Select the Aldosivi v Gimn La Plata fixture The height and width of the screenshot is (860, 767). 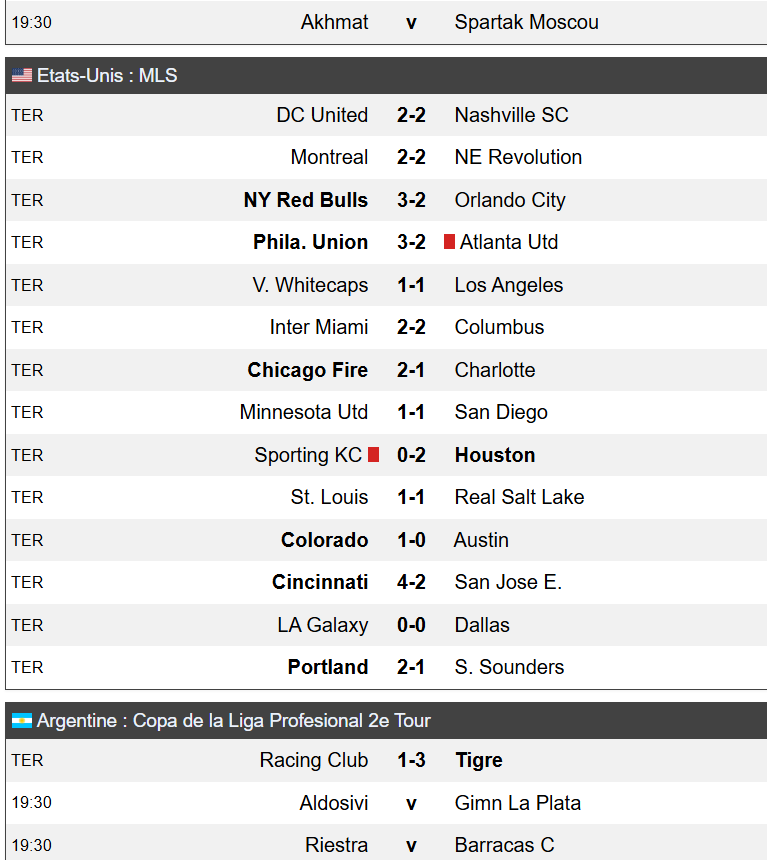click(386, 803)
